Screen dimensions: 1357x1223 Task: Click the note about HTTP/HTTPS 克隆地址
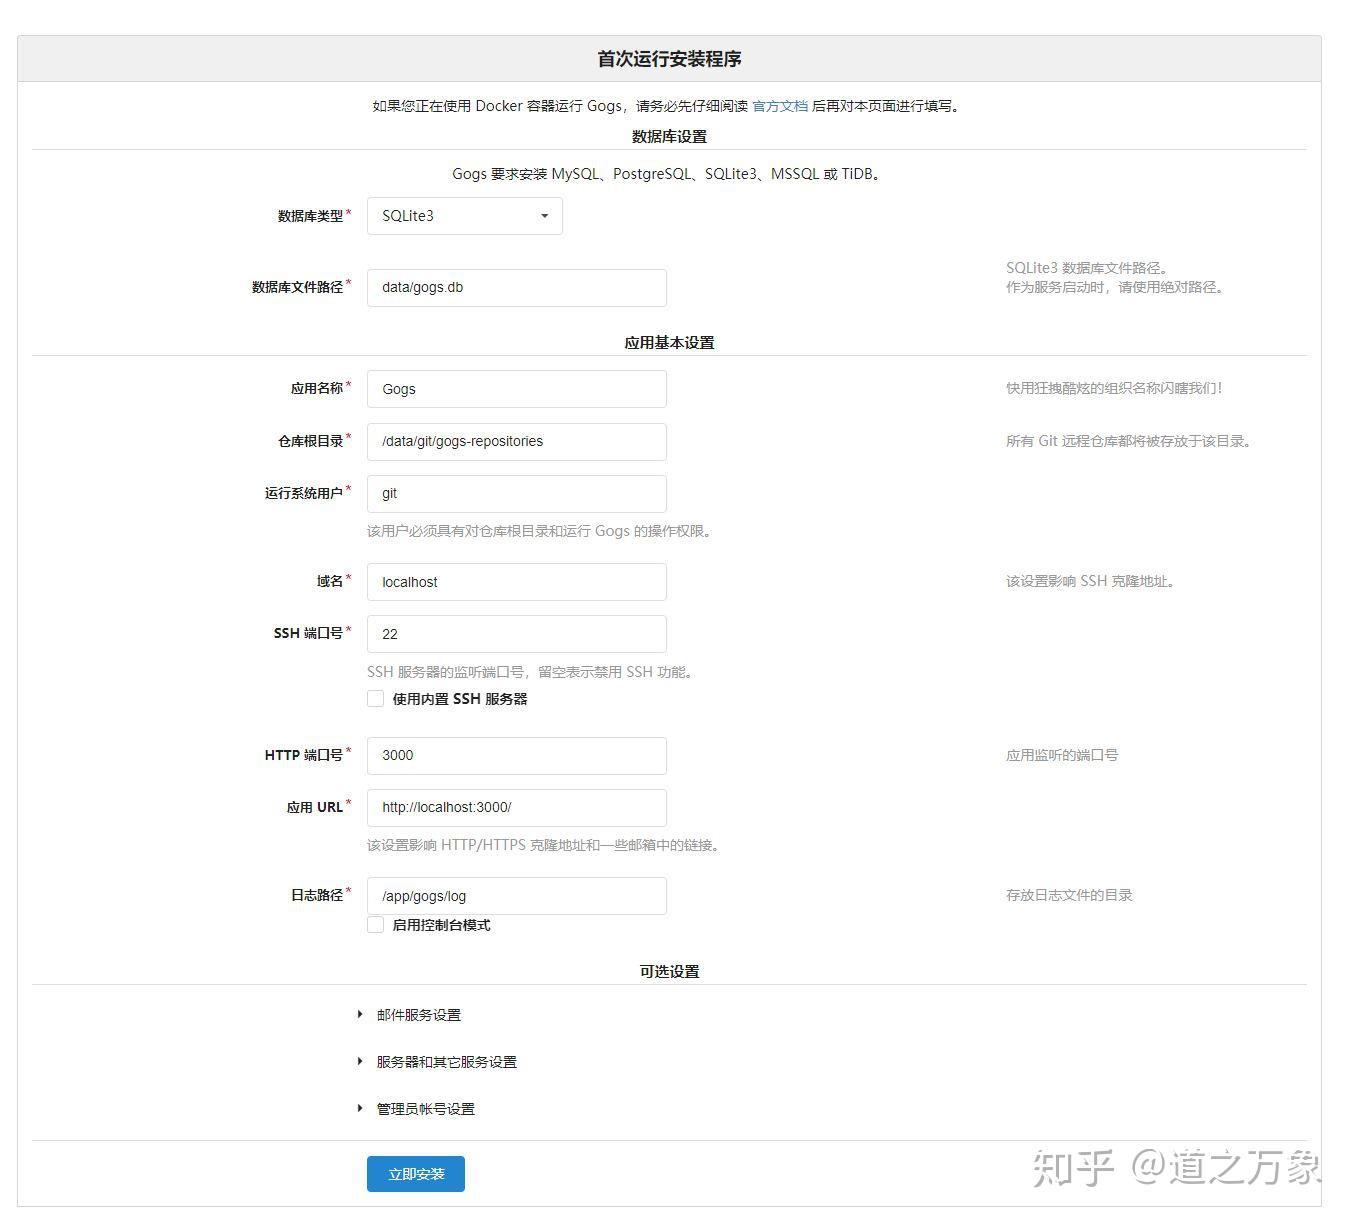click(x=545, y=845)
